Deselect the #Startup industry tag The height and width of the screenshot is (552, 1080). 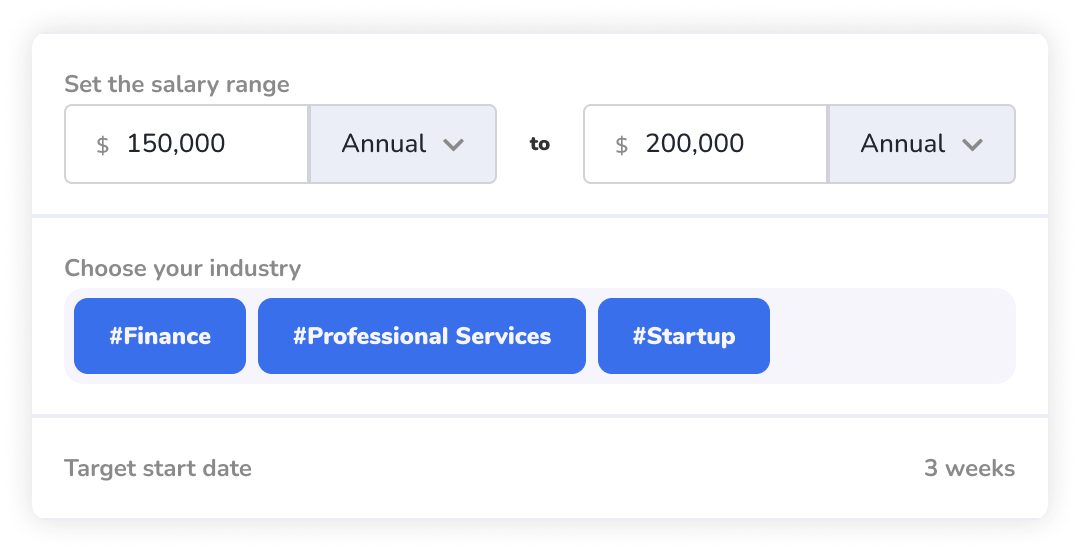tap(683, 336)
